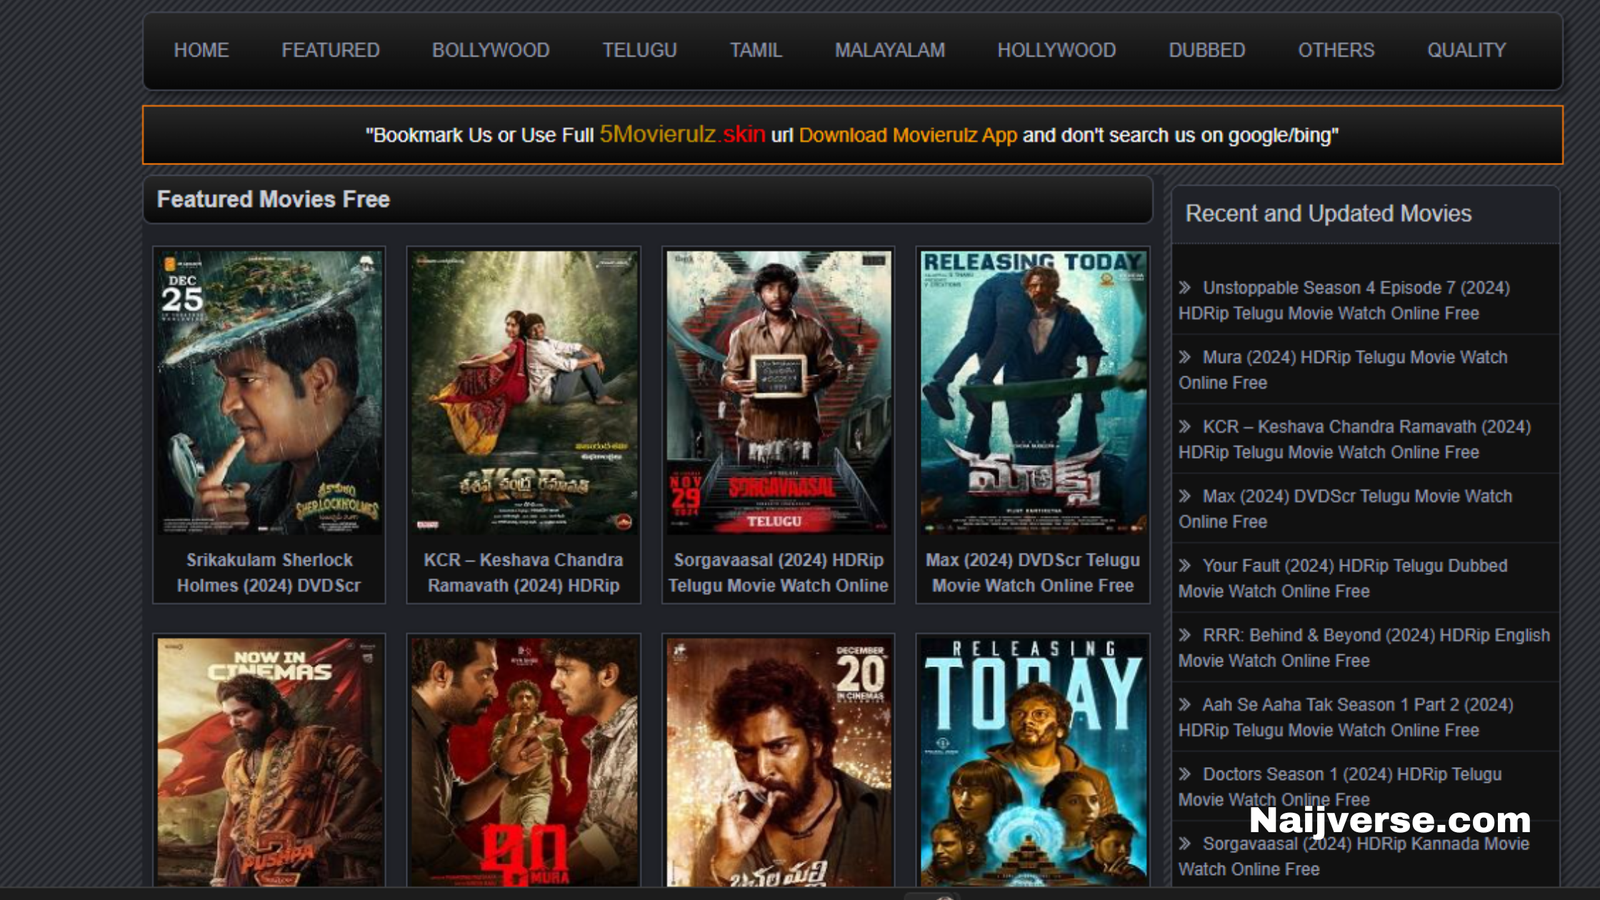Open the blue Releasing Today poster
1600x900 pixels.
(x=1033, y=762)
